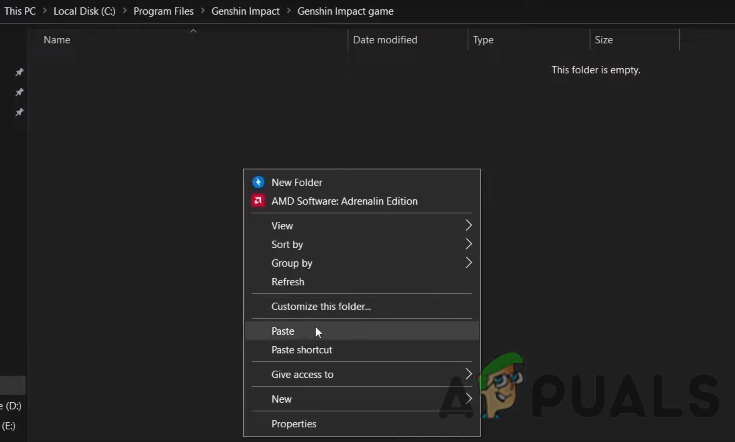This screenshot has height=442, width=735.
Task: Open AMD Software: Adrenalin Edition entry
Action: [362, 201]
